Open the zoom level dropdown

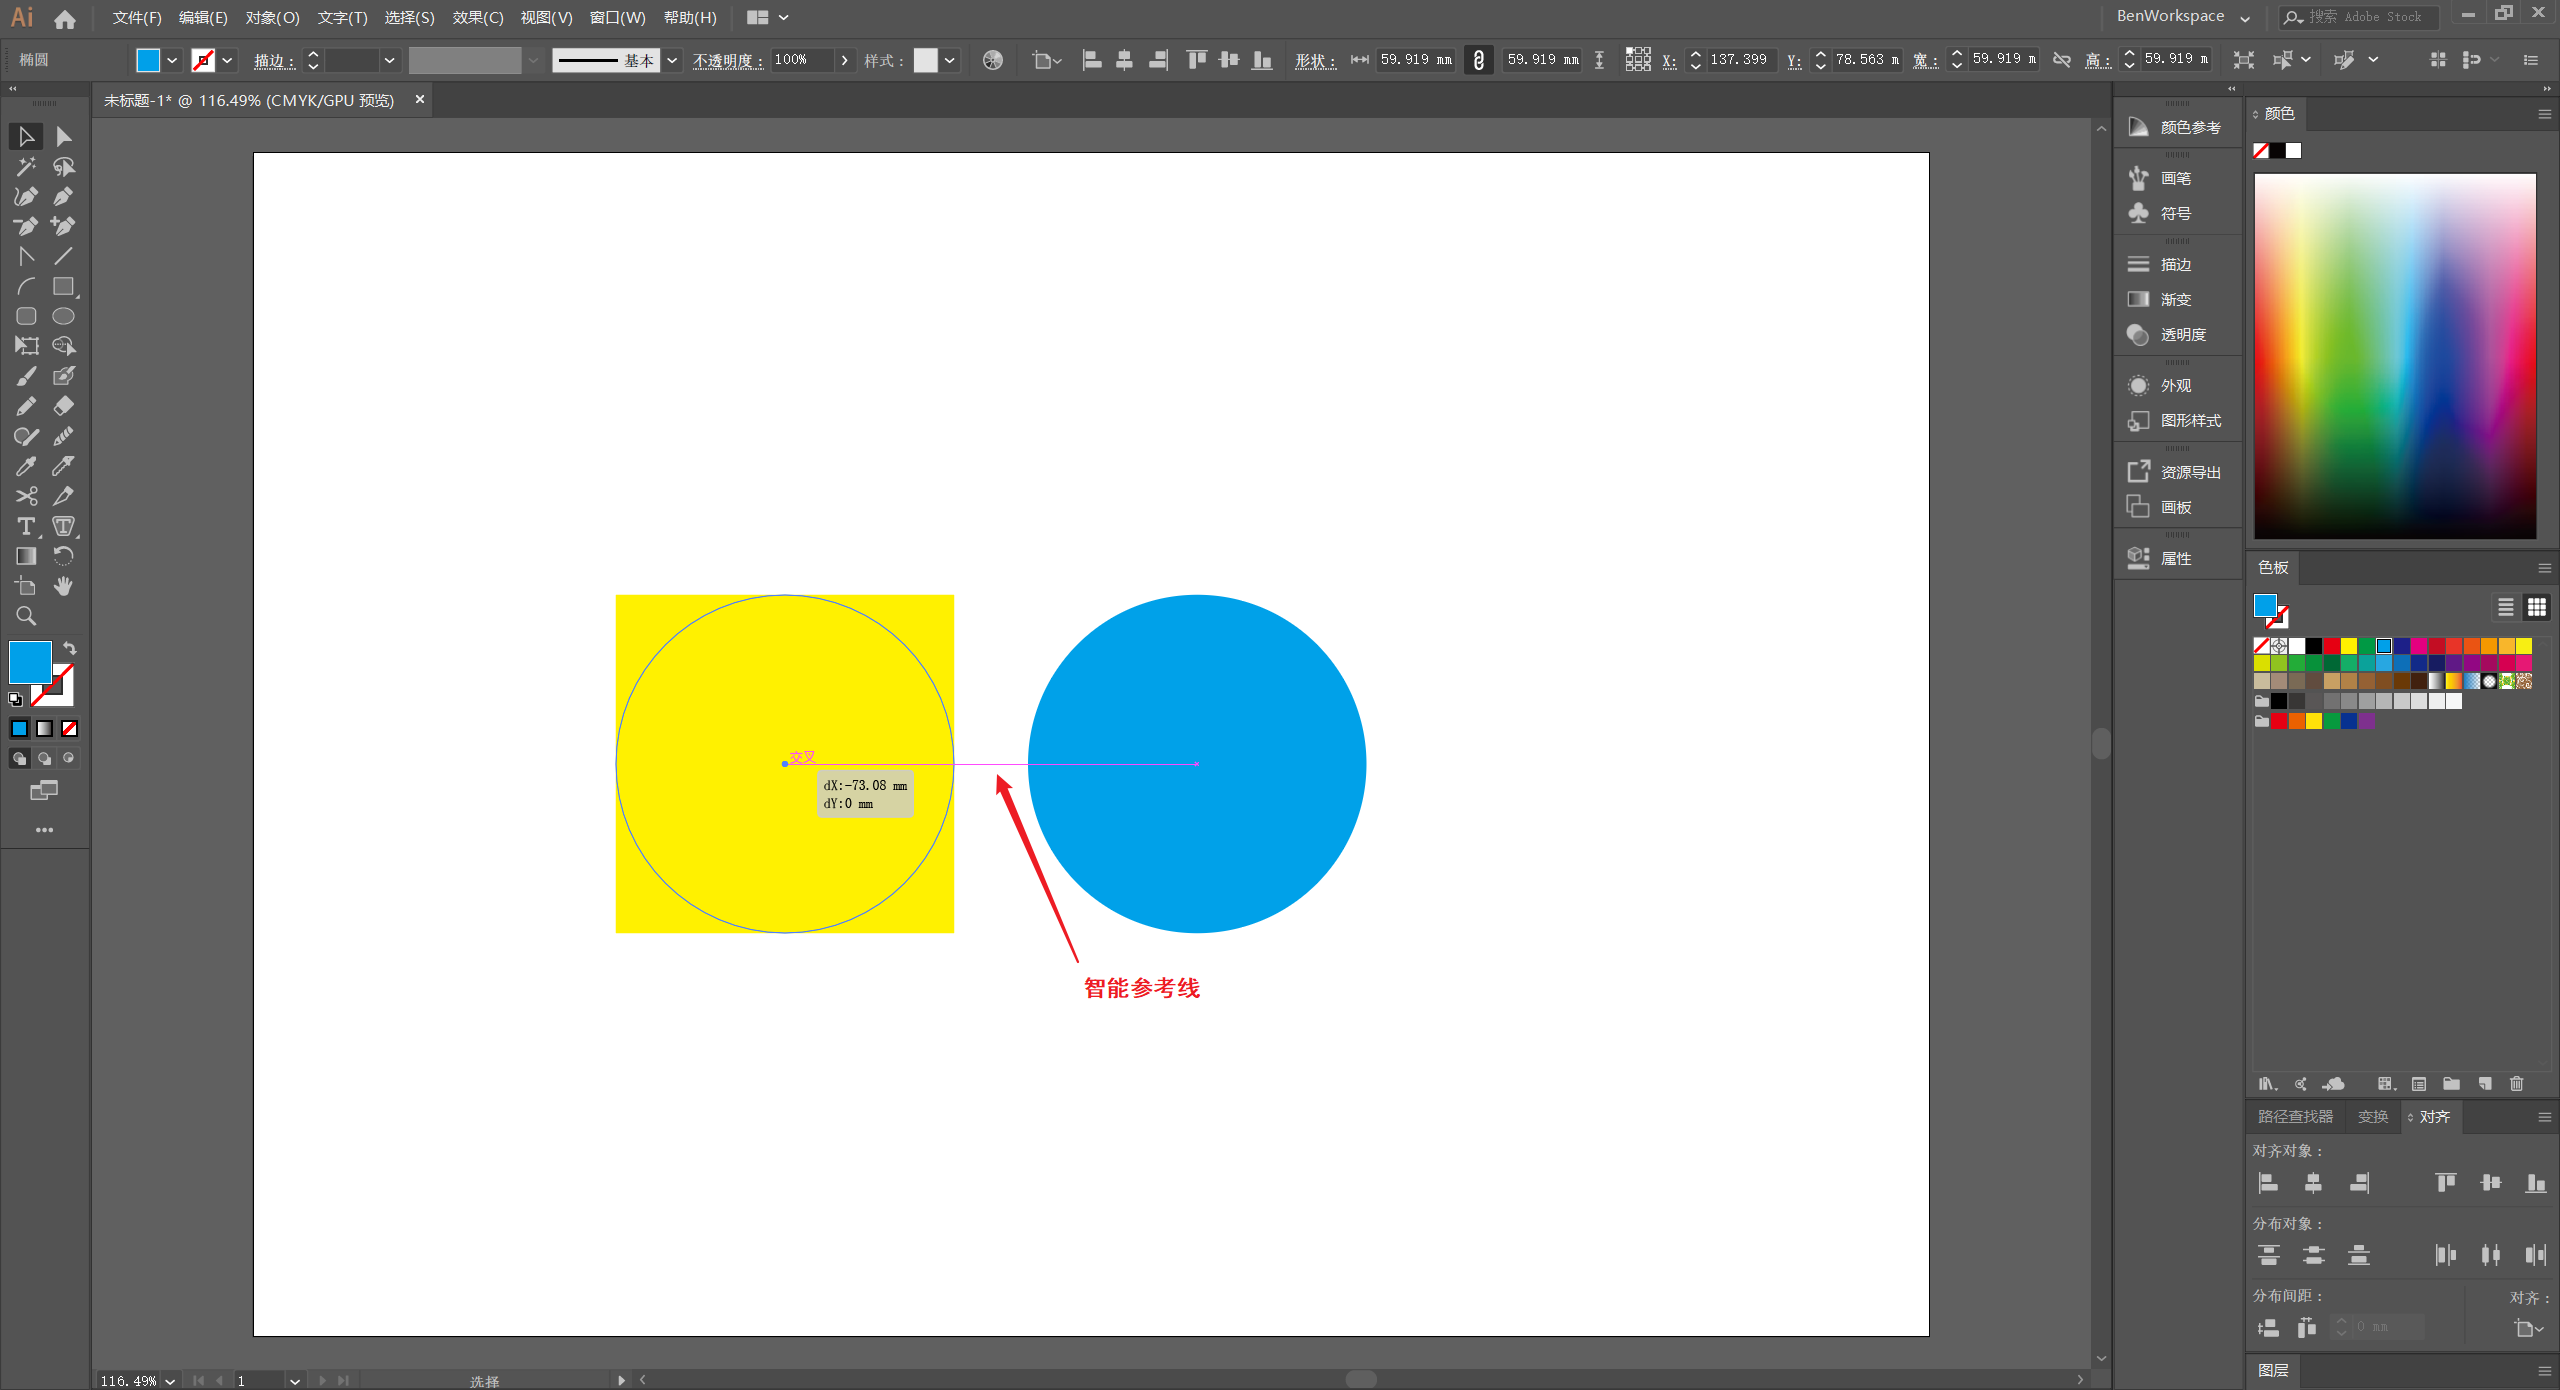click(x=170, y=1381)
